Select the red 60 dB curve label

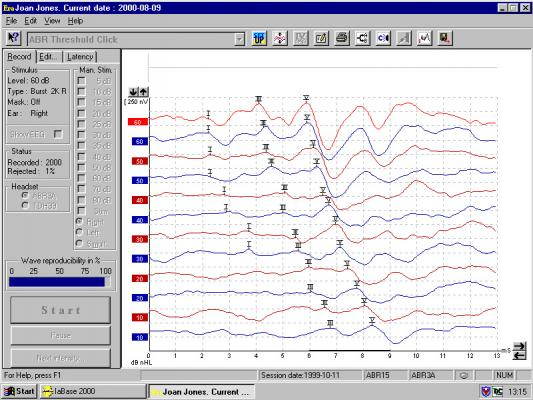point(138,122)
